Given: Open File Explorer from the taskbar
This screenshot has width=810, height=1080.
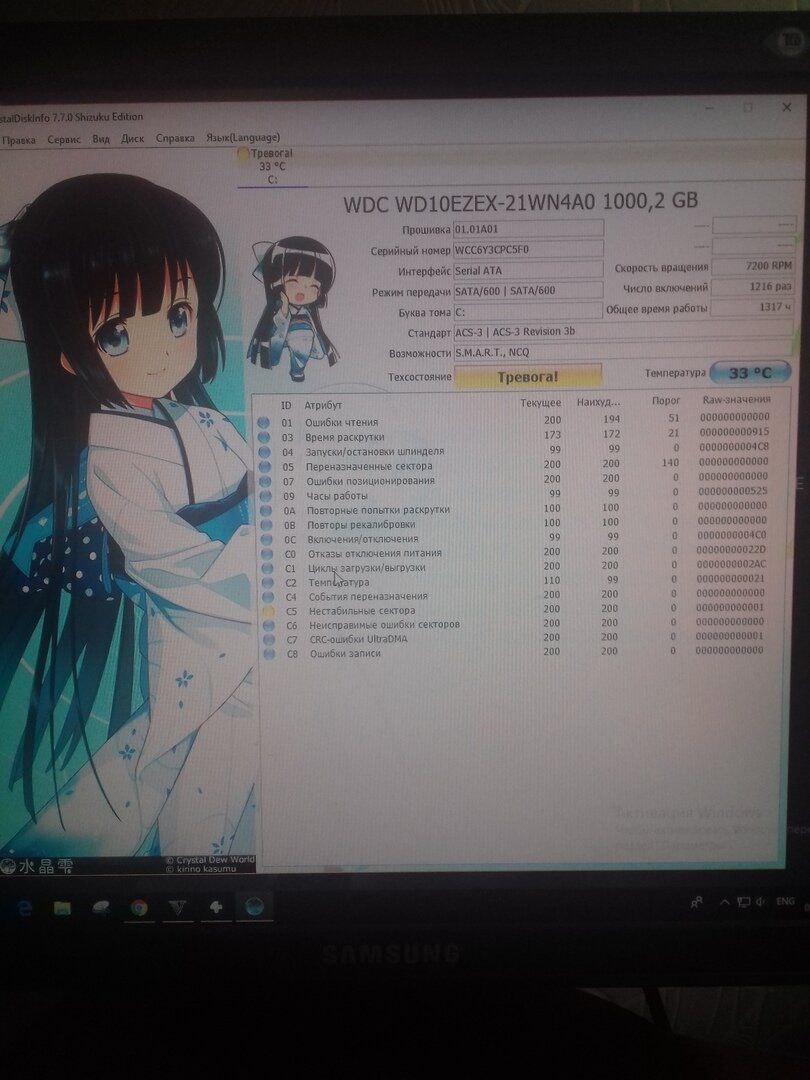Looking at the screenshot, I should click(x=63, y=908).
